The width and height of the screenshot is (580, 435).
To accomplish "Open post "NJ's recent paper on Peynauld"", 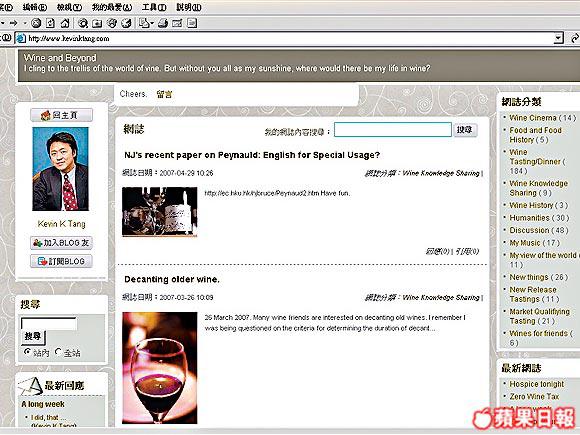I will click(252, 155).
